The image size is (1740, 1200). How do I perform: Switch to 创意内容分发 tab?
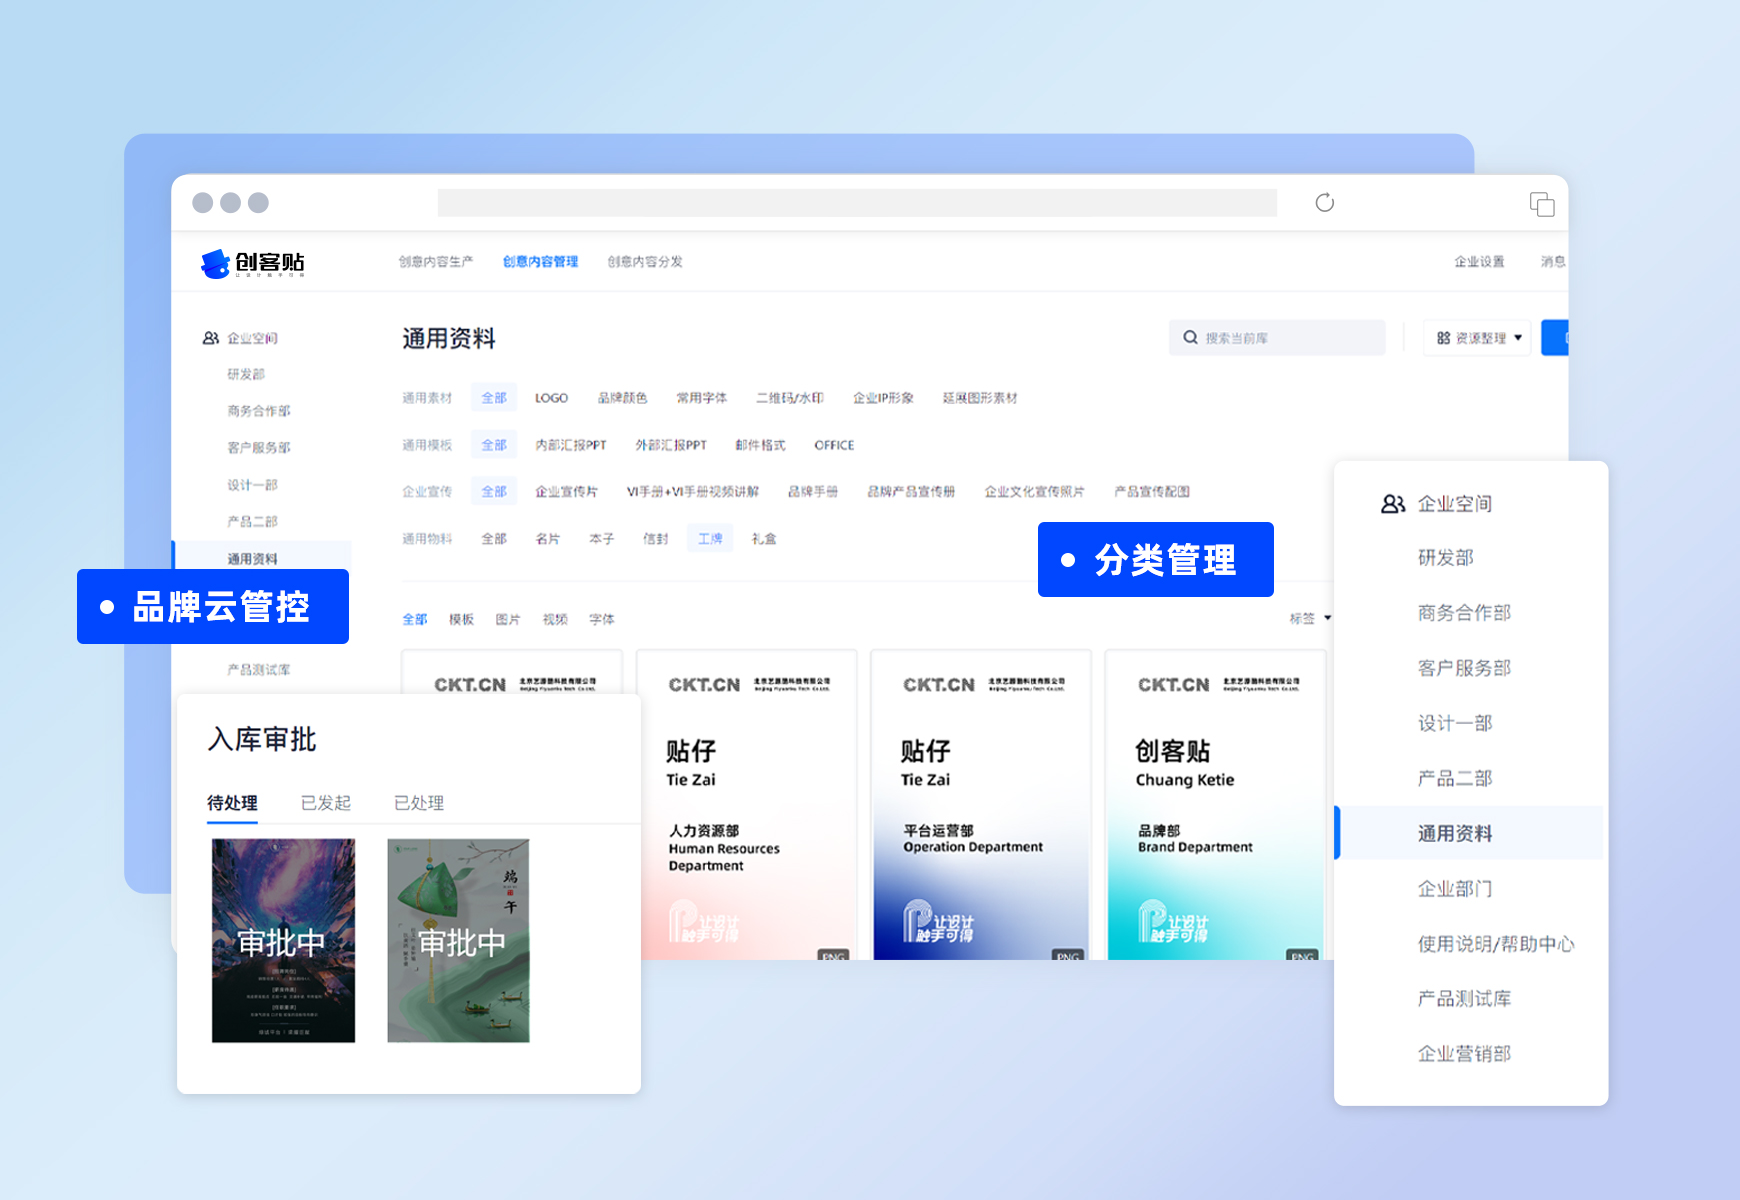(645, 262)
